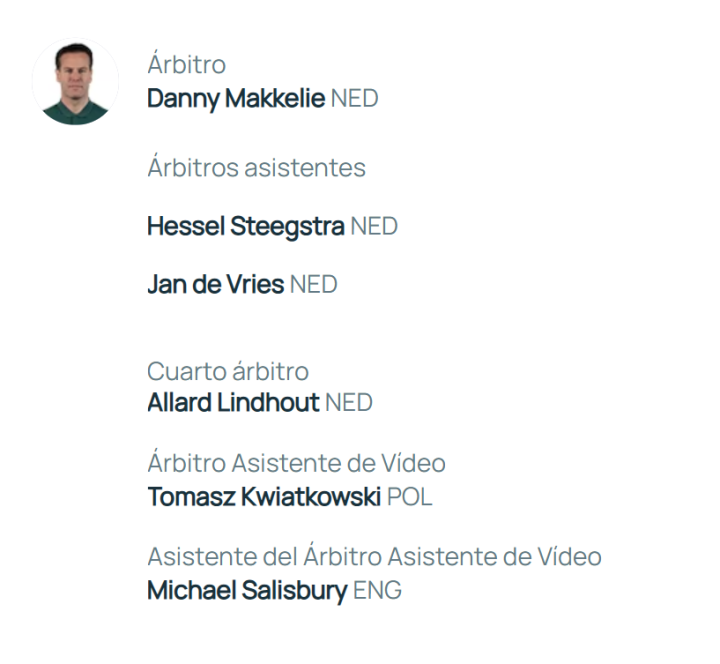Click the 'Árbitros asistentes' heading
Image resolution: width=720 pixels, height=664 pixels.
(x=256, y=167)
